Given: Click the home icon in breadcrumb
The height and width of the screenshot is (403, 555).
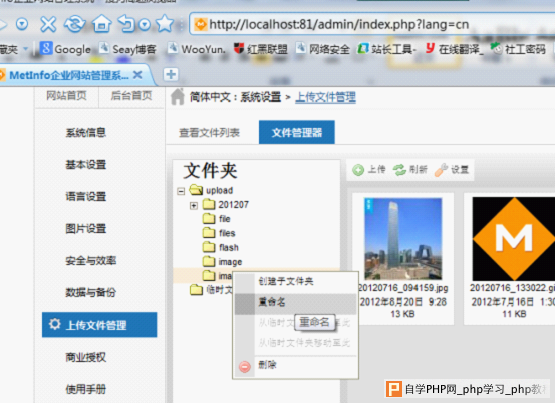Looking at the screenshot, I should [178, 97].
